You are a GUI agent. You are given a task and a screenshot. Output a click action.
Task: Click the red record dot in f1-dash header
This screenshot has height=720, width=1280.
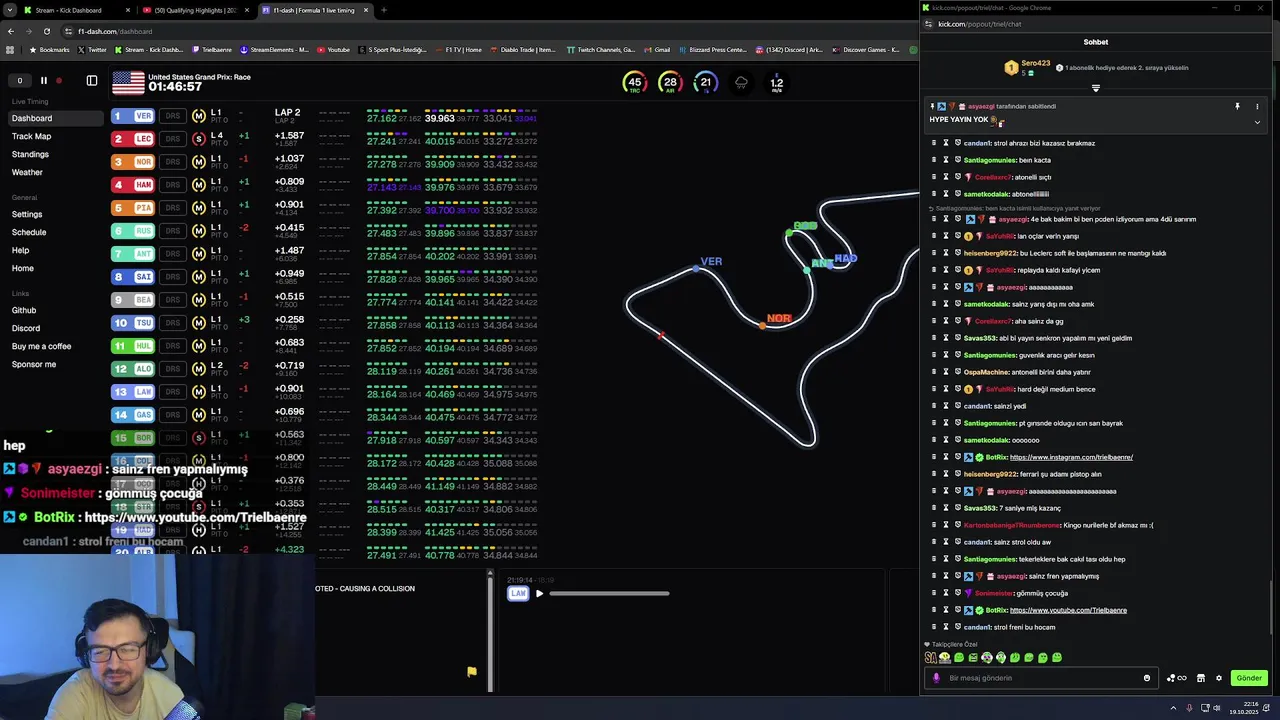(59, 81)
